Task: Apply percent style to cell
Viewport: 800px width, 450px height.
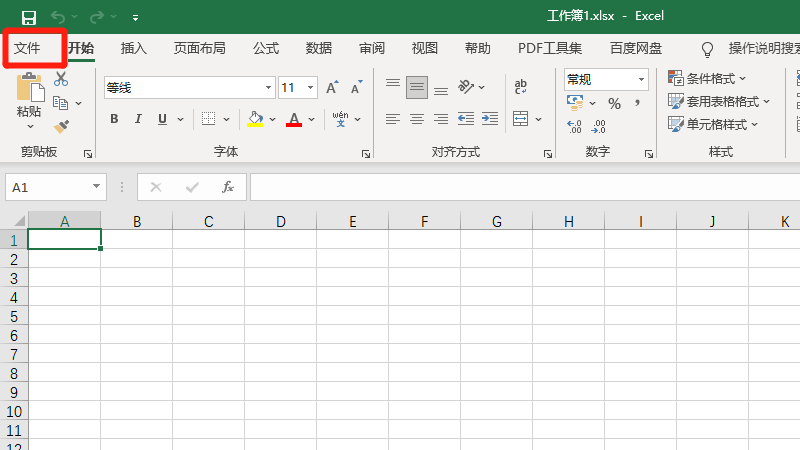Action: coord(614,103)
